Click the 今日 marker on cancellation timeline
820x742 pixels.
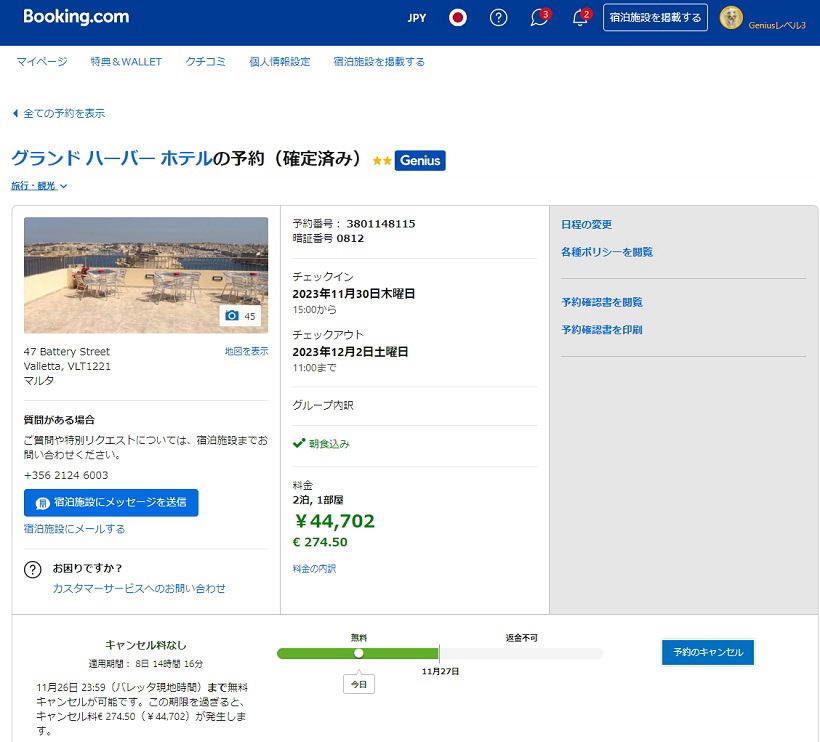point(359,684)
